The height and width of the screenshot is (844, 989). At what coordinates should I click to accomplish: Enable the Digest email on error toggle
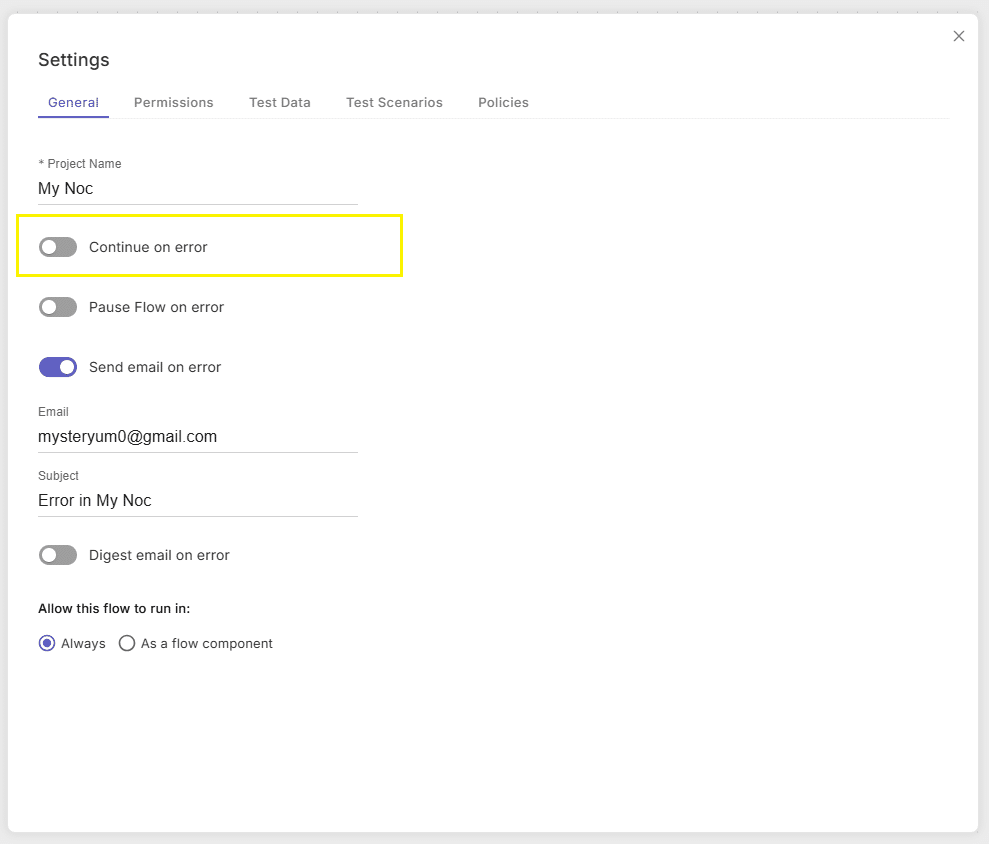(58, 555)
